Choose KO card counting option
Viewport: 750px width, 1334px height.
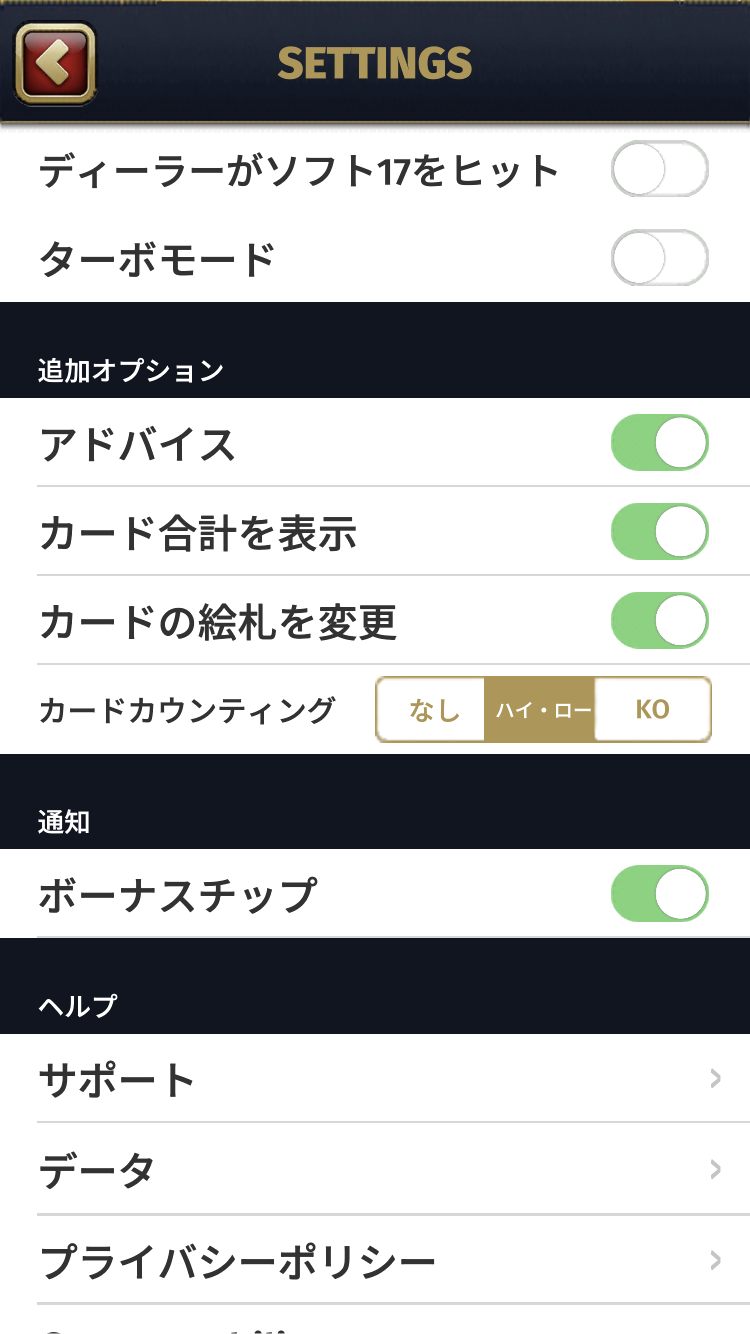(x=652, y=710)
